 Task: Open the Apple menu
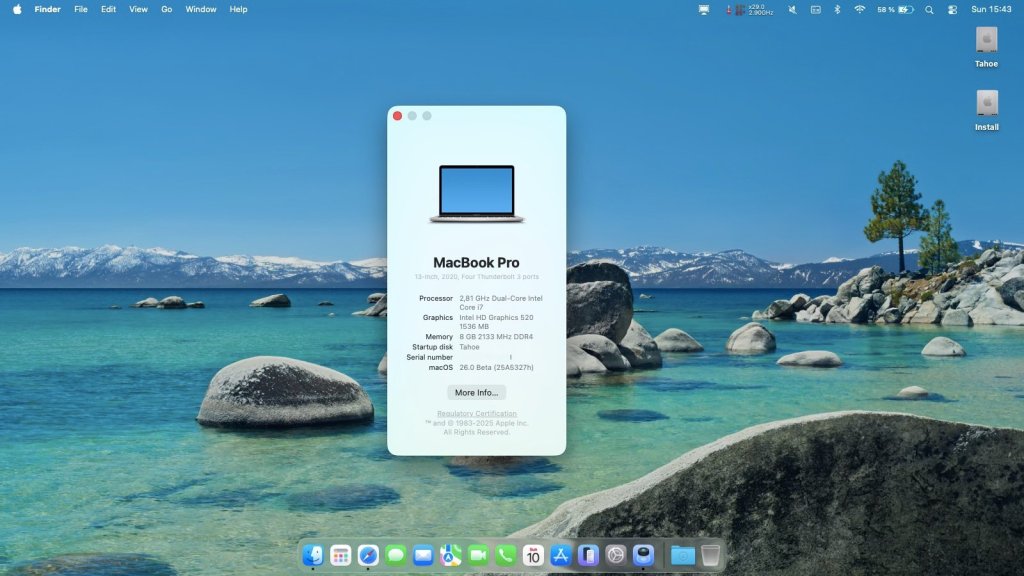tap(17, 9)
